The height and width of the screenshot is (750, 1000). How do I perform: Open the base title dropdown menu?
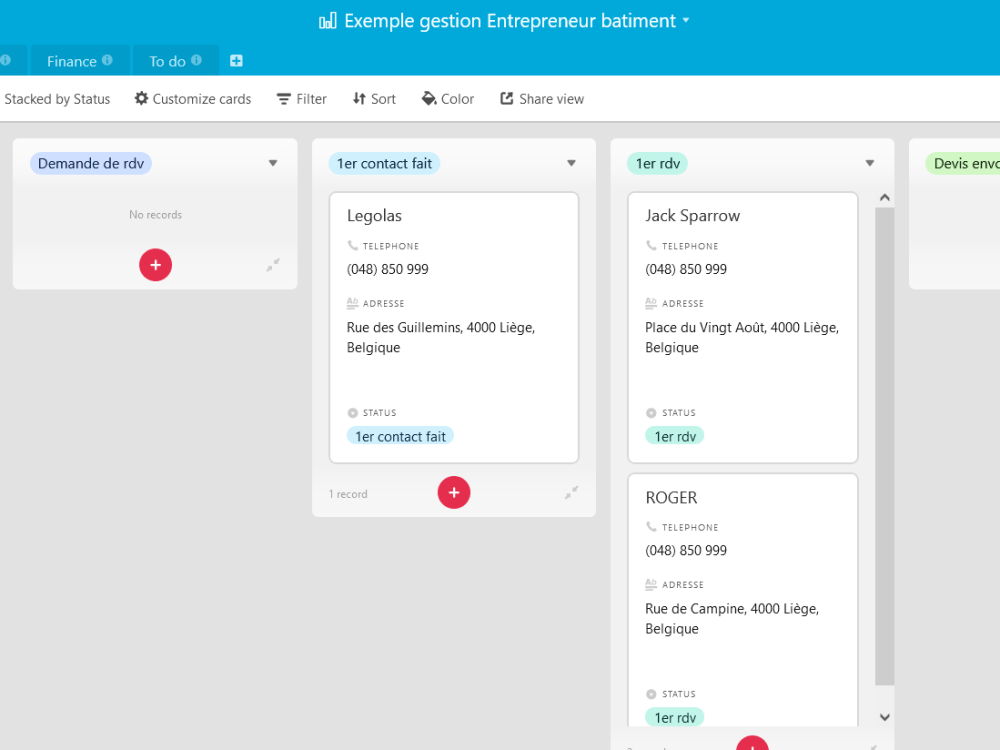(685, 20)
